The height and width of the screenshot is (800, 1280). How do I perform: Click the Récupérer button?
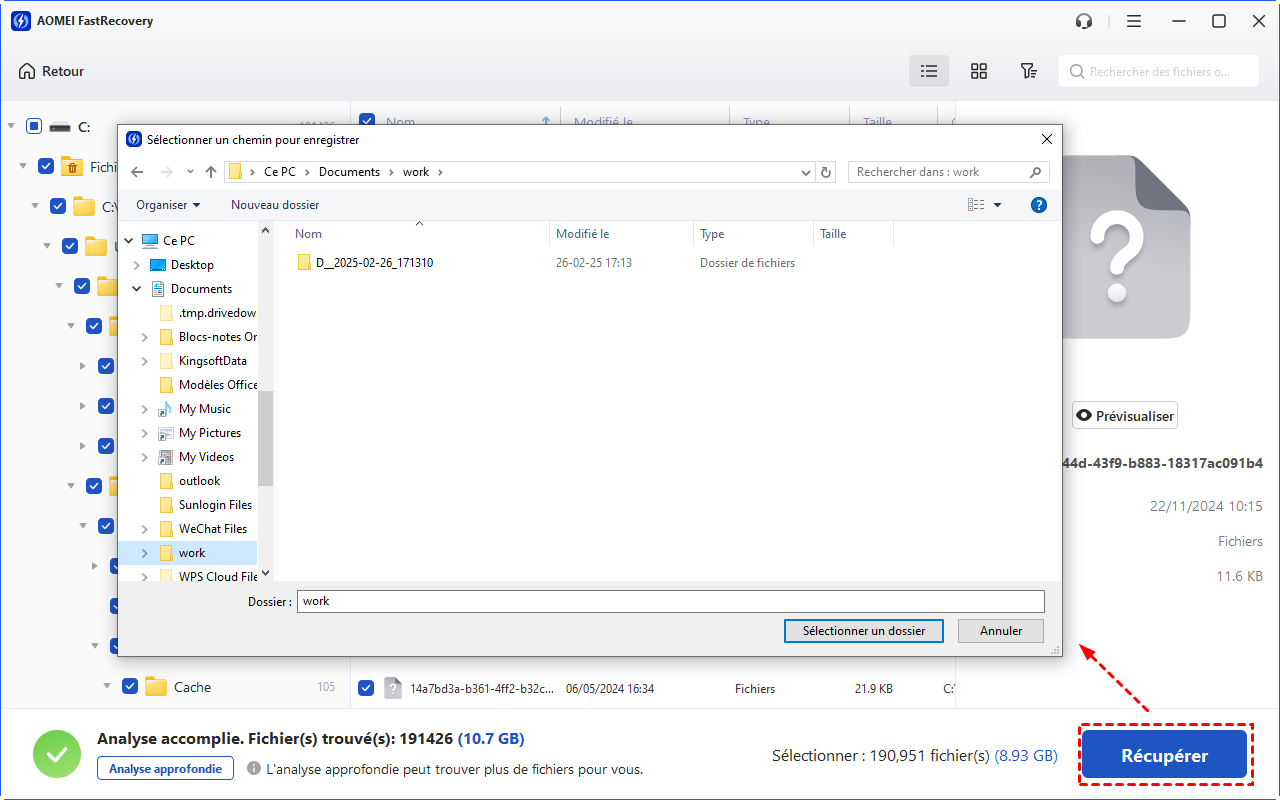tap(1164, 756)
